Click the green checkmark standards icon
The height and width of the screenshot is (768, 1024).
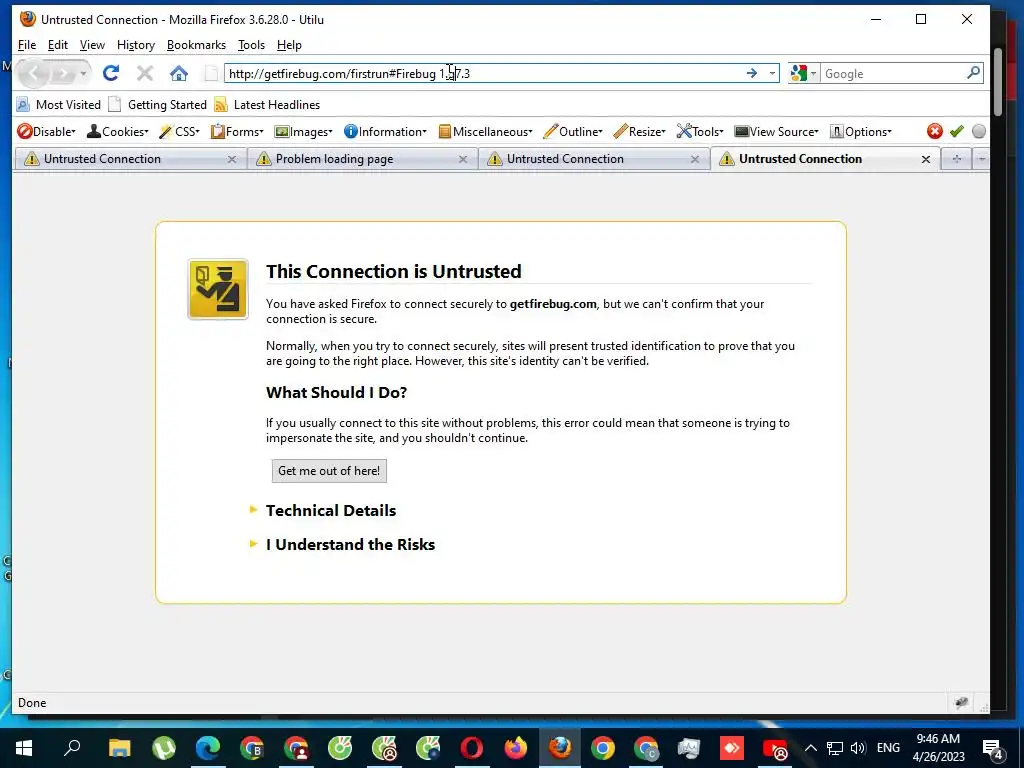pos(957,131)
